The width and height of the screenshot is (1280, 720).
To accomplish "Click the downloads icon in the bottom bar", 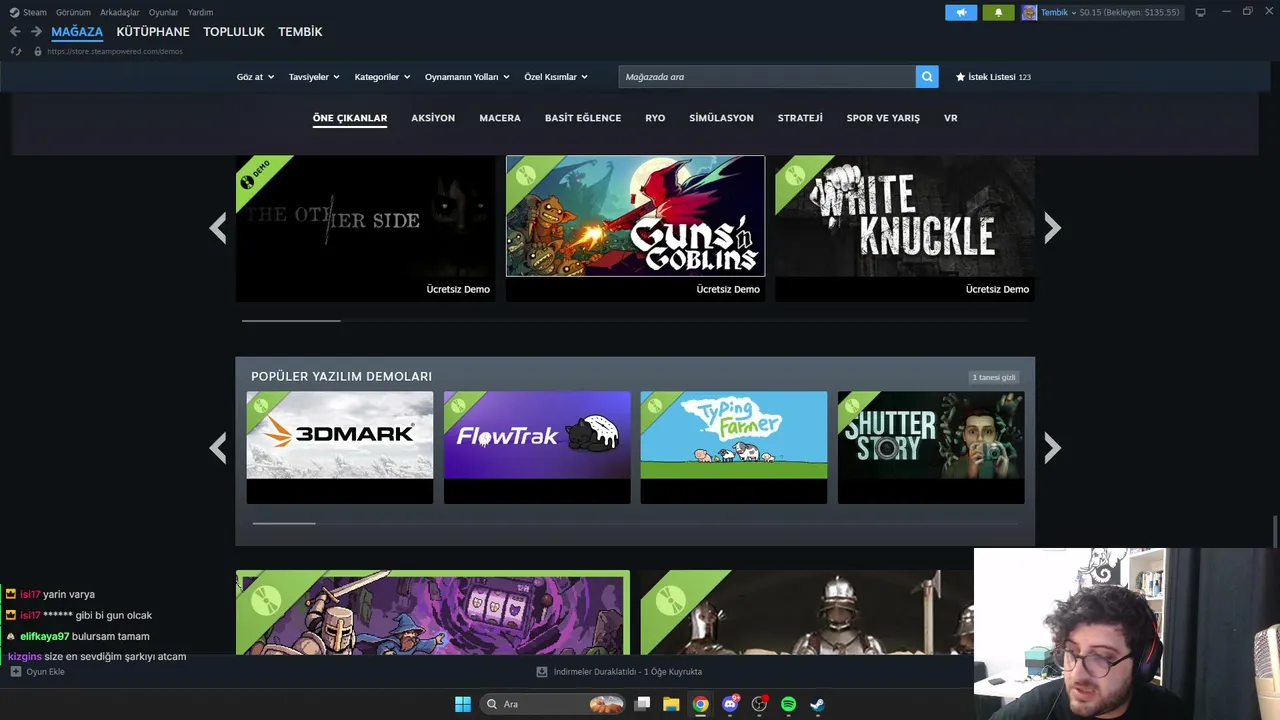I will [542, 672].
